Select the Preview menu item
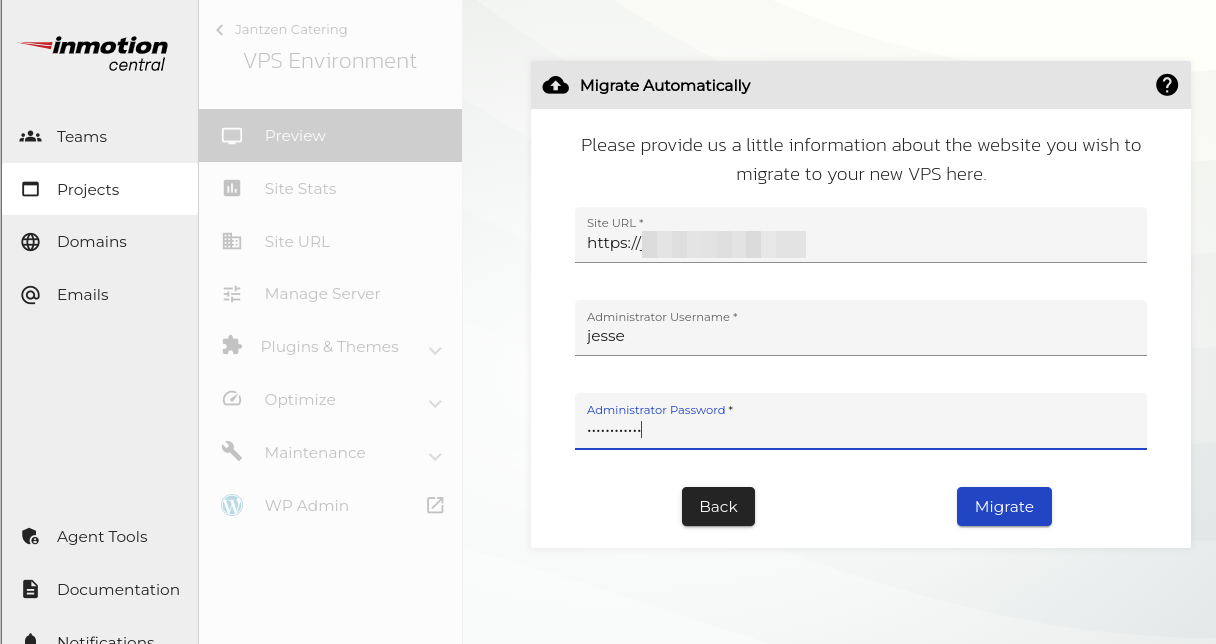This screenshot has height=644, width=1216. point(295,136)
